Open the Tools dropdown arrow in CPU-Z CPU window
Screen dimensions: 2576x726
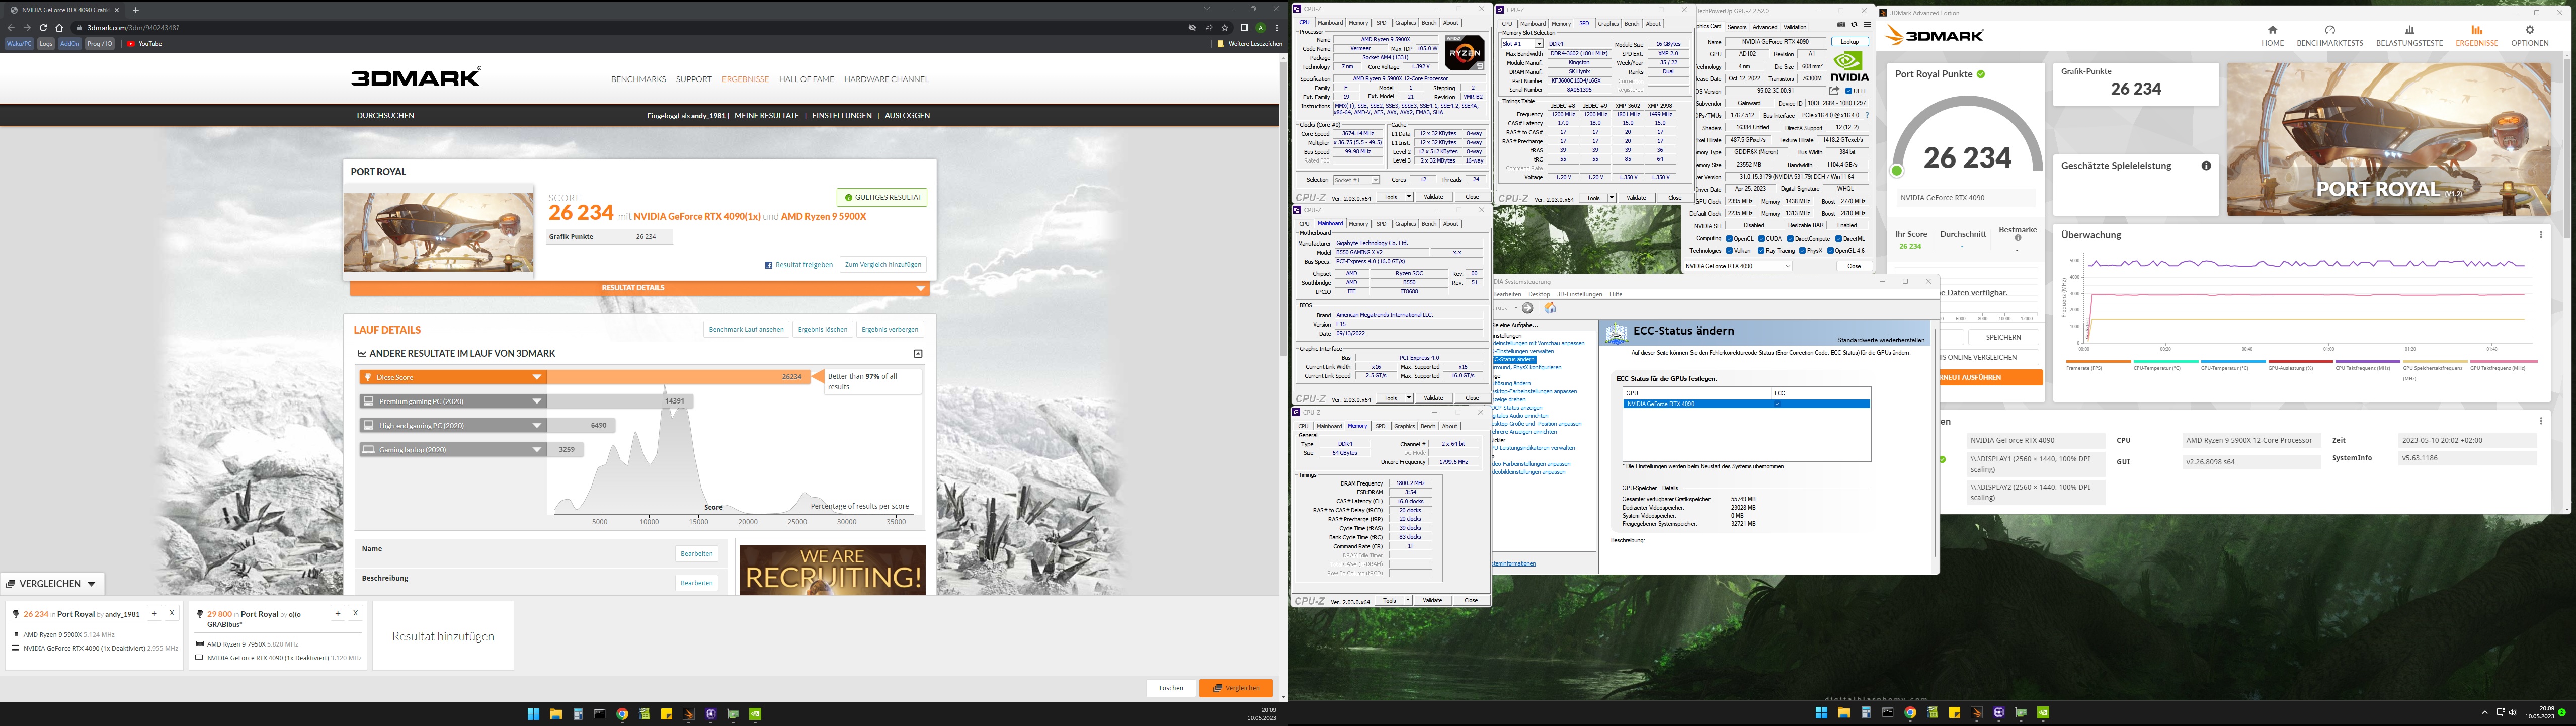(x=1409, y=197)
